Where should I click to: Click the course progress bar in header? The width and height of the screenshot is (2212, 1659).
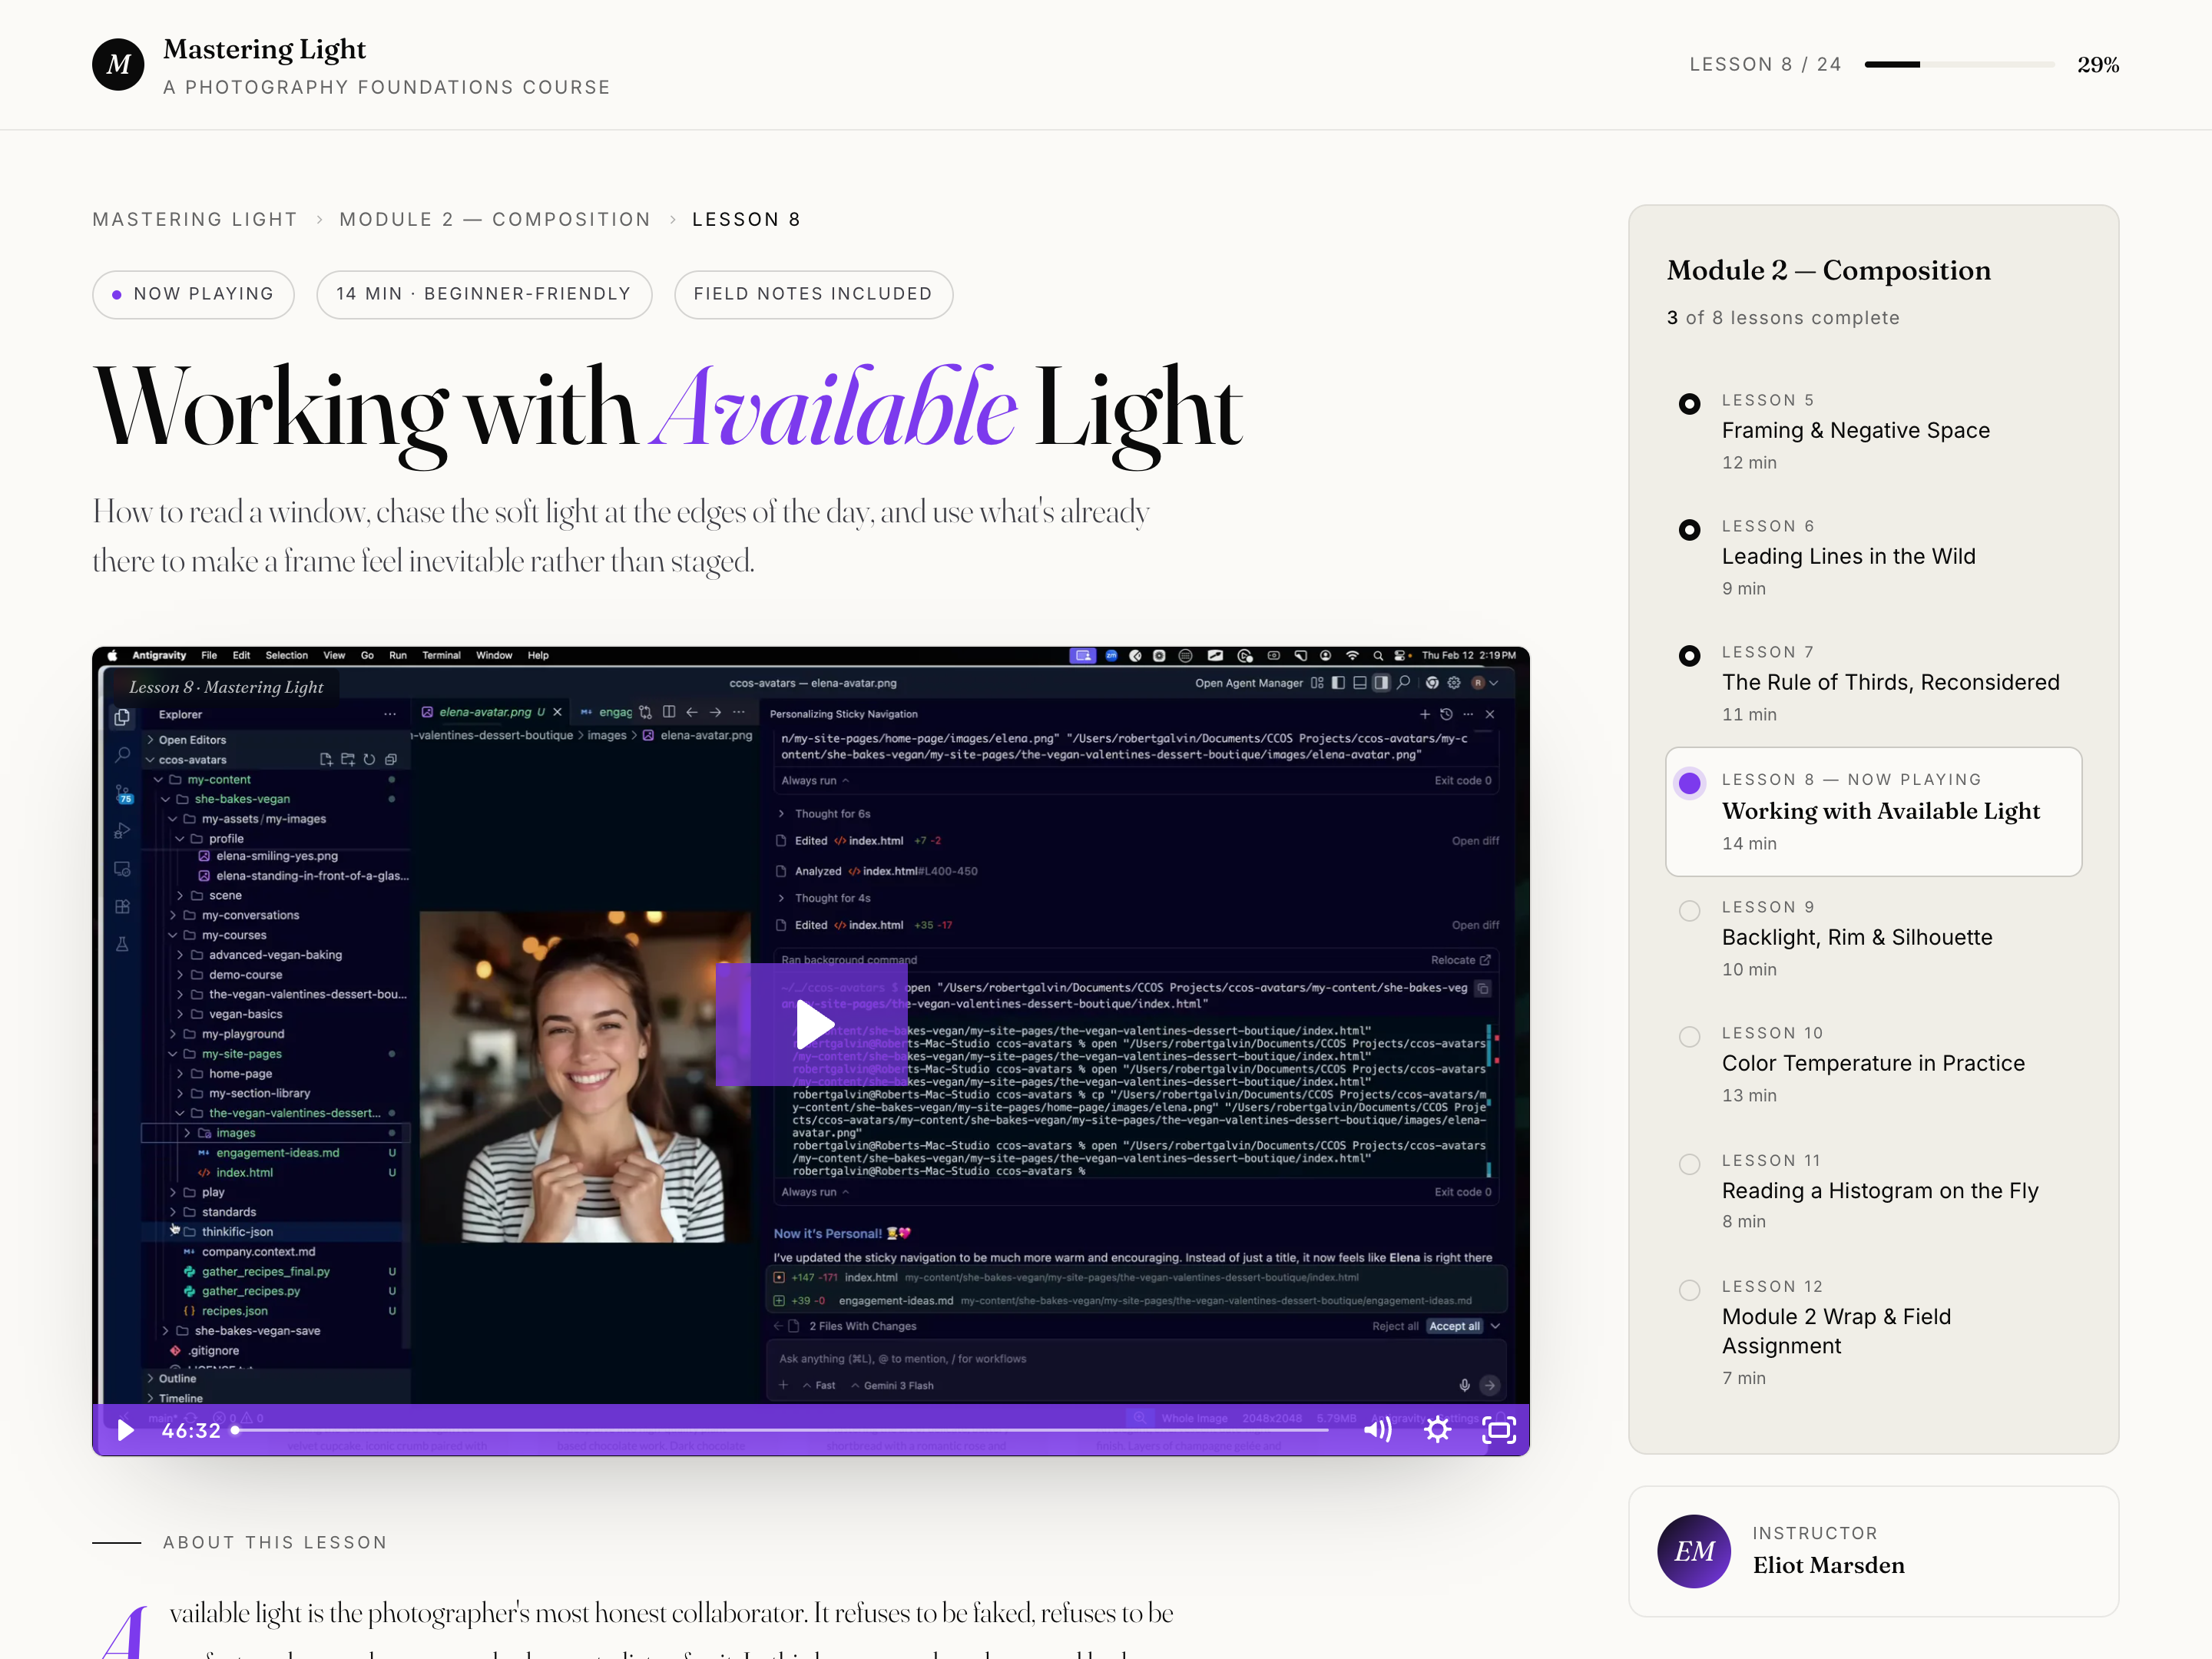pos(1959,64)
